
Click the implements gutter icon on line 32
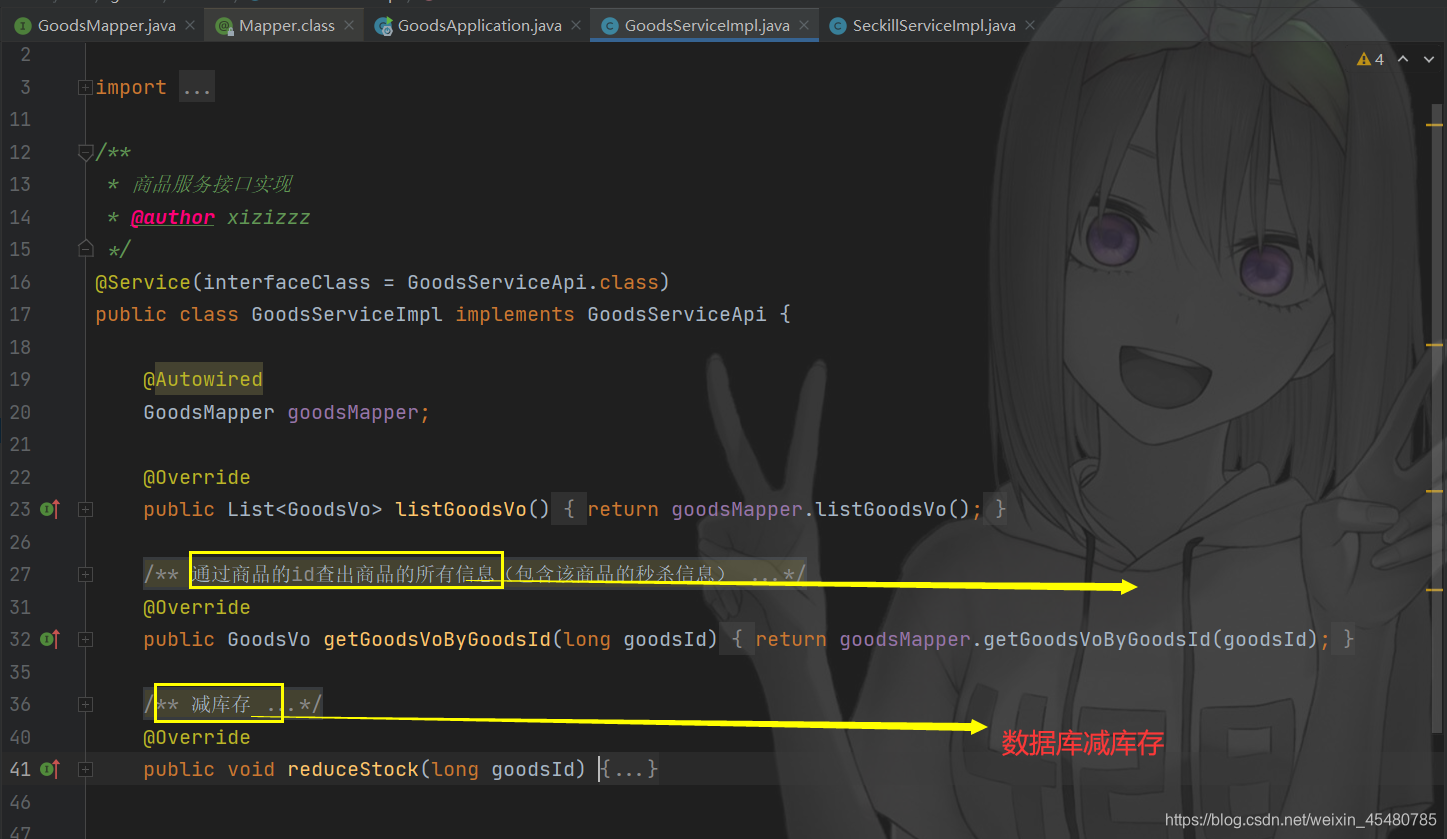click(50, 640)
